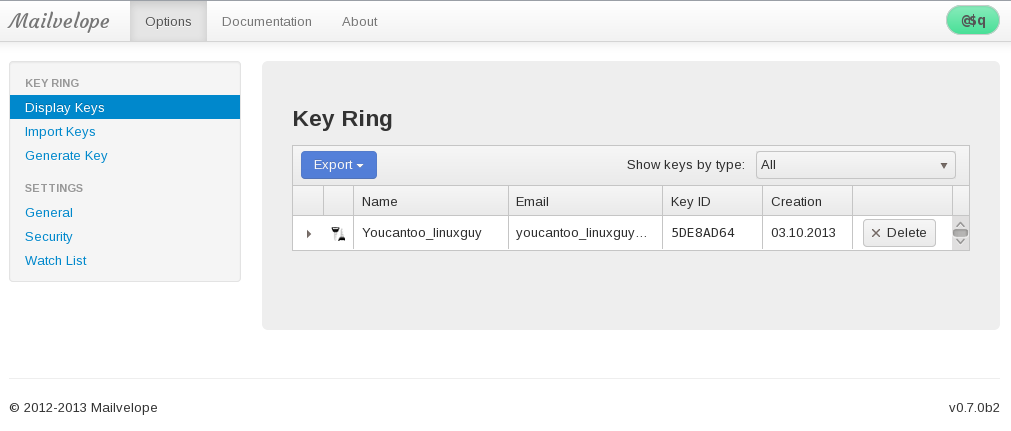Open the Documentation tab
The image size is (1011, 431).
(266, 21)
